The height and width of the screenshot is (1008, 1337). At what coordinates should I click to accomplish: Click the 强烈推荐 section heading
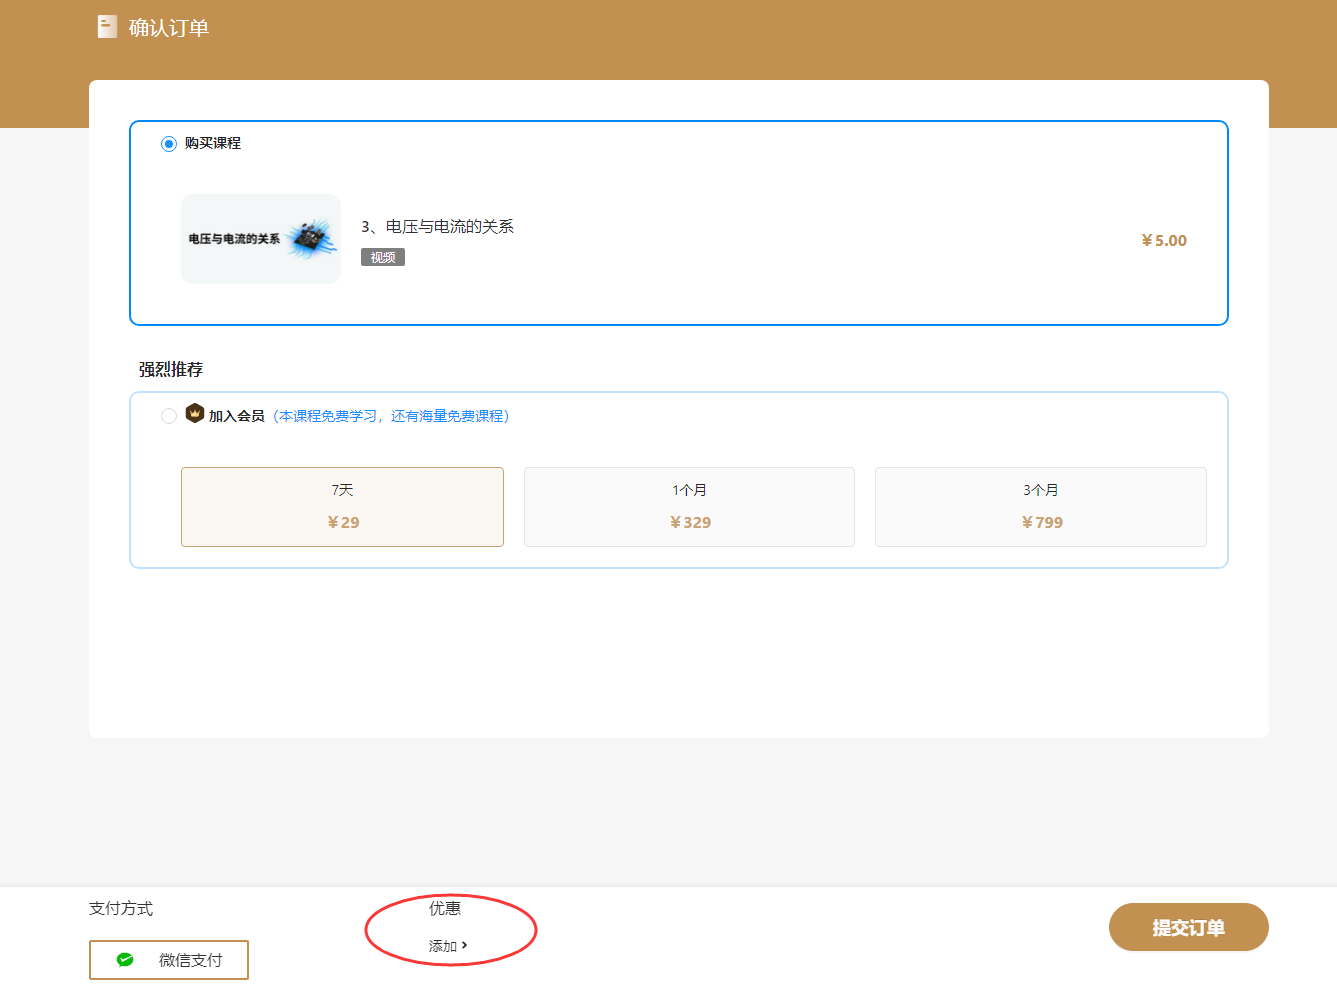[171, 370]
